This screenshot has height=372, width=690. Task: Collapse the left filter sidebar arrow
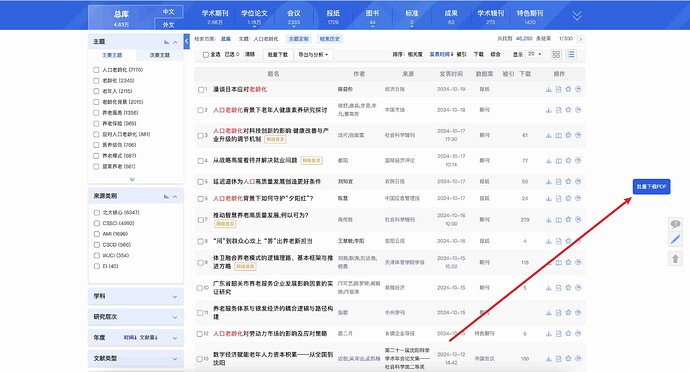[x=187, y=41]
